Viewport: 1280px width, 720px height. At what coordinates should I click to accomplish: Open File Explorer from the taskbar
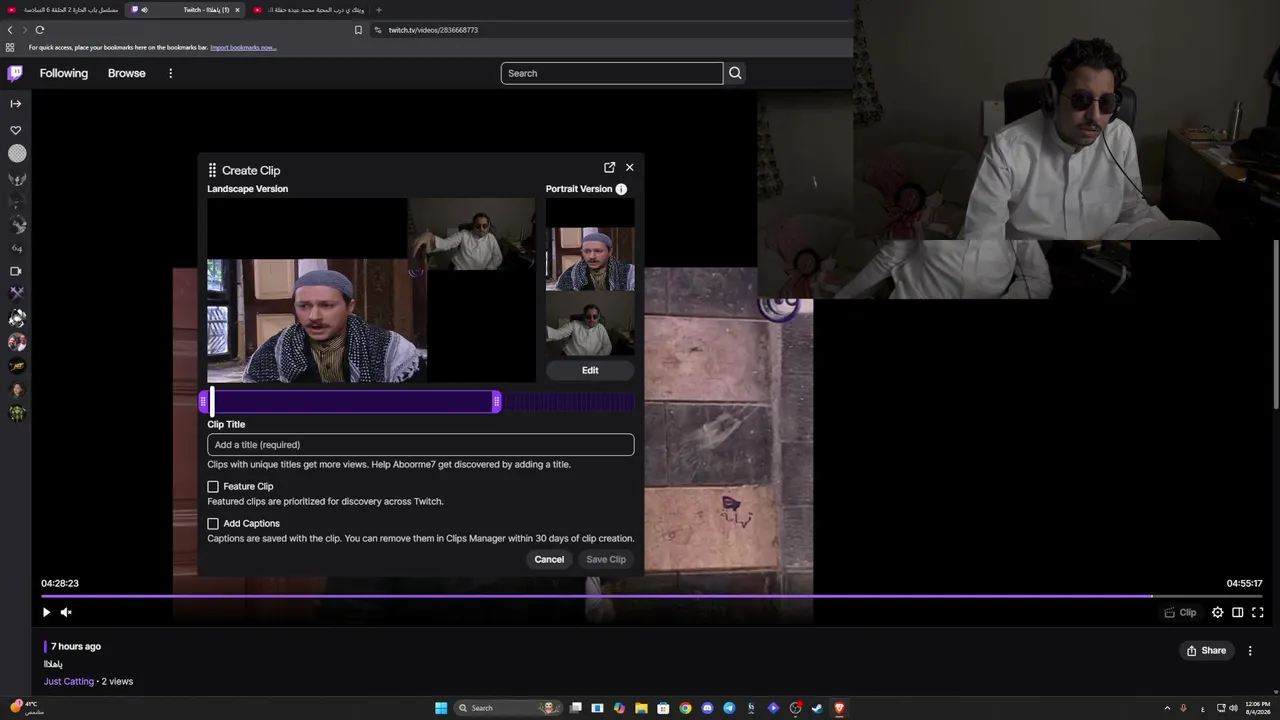click(x=641, y=708)
